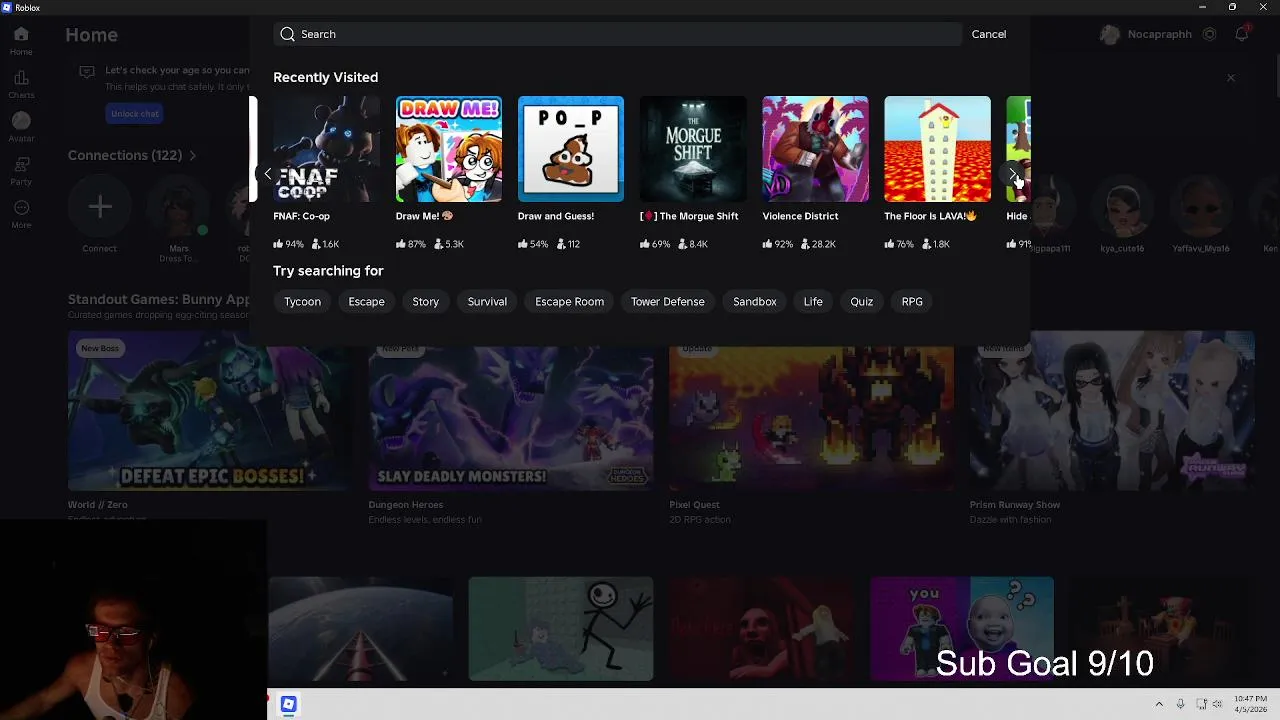Image resolution: width=1280 pixels, height=720 pixels.
Task: Select the Story search suggestion
Action: (x=426, y=301)
